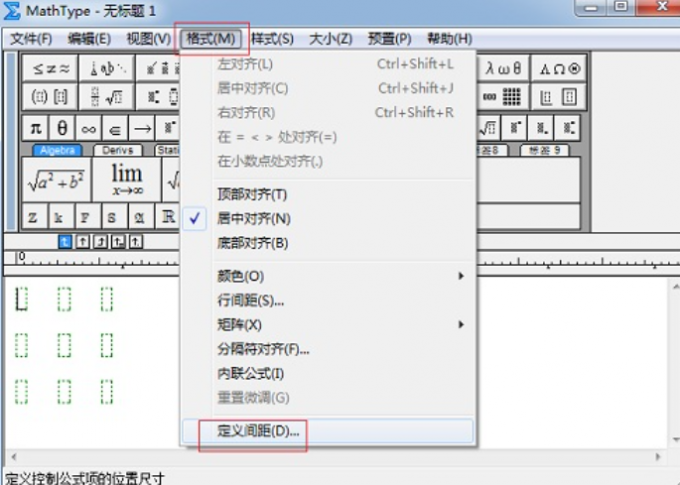Click the bottom-right matrix cell placeholder
Image resolution: width=680 pixels, height=485 pixels.
tap(107, 392)
